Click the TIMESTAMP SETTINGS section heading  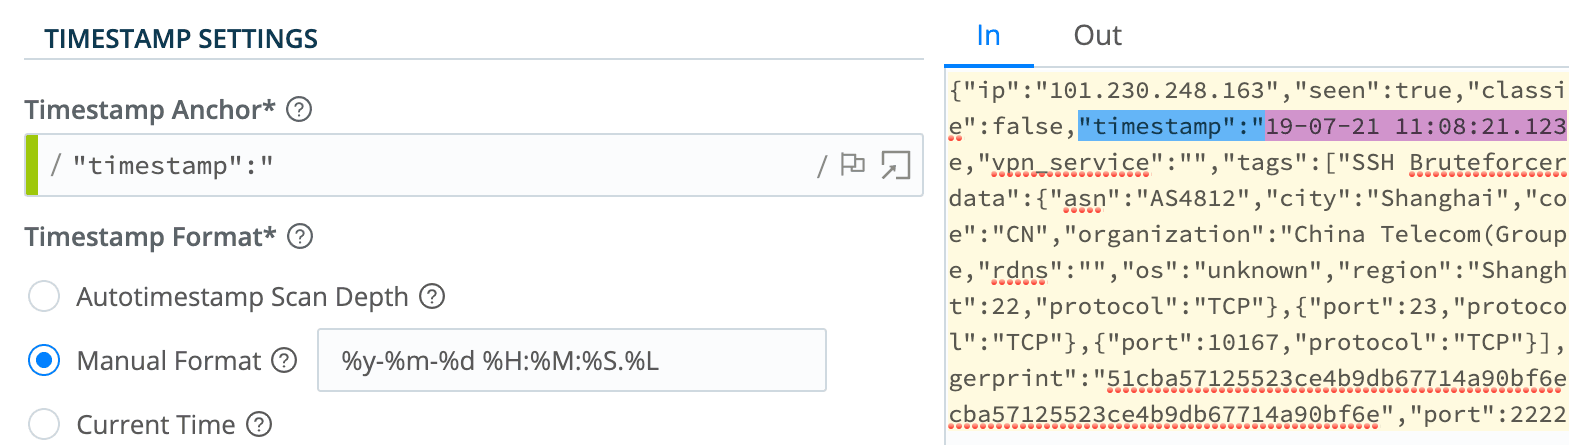pos(181,39)
